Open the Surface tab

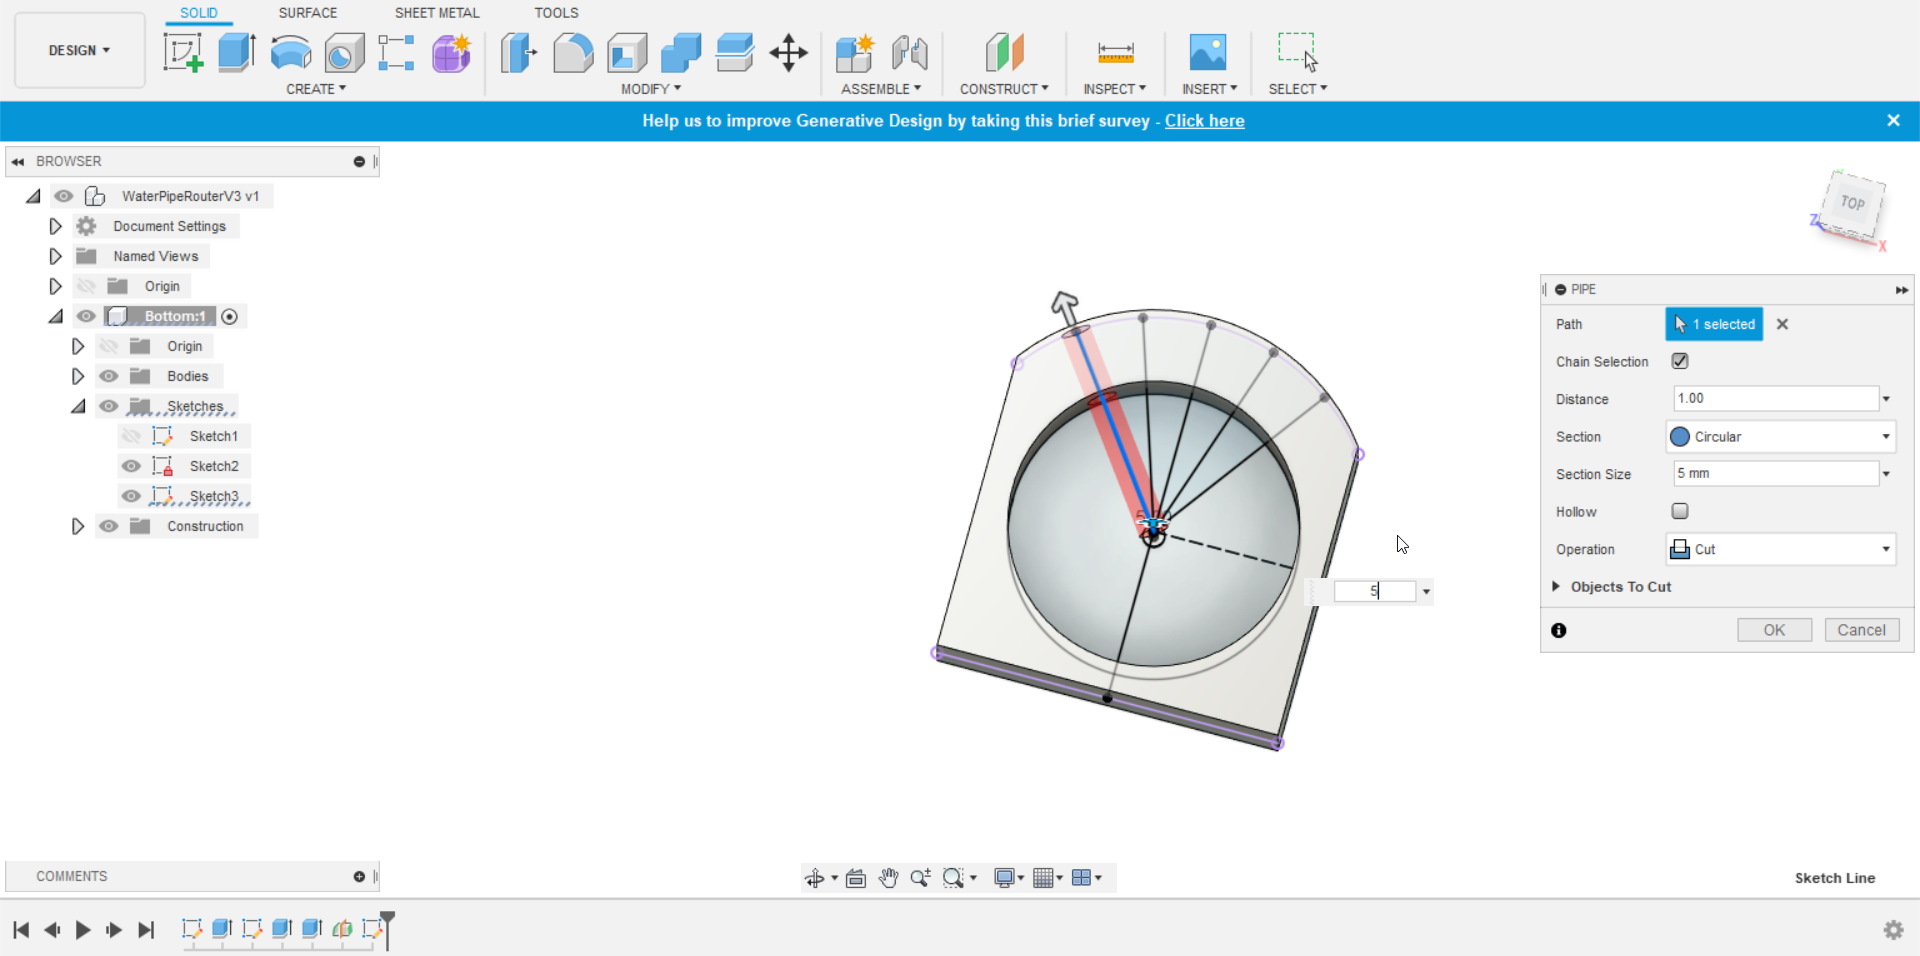pyautogui.click(x=308, y=13)
